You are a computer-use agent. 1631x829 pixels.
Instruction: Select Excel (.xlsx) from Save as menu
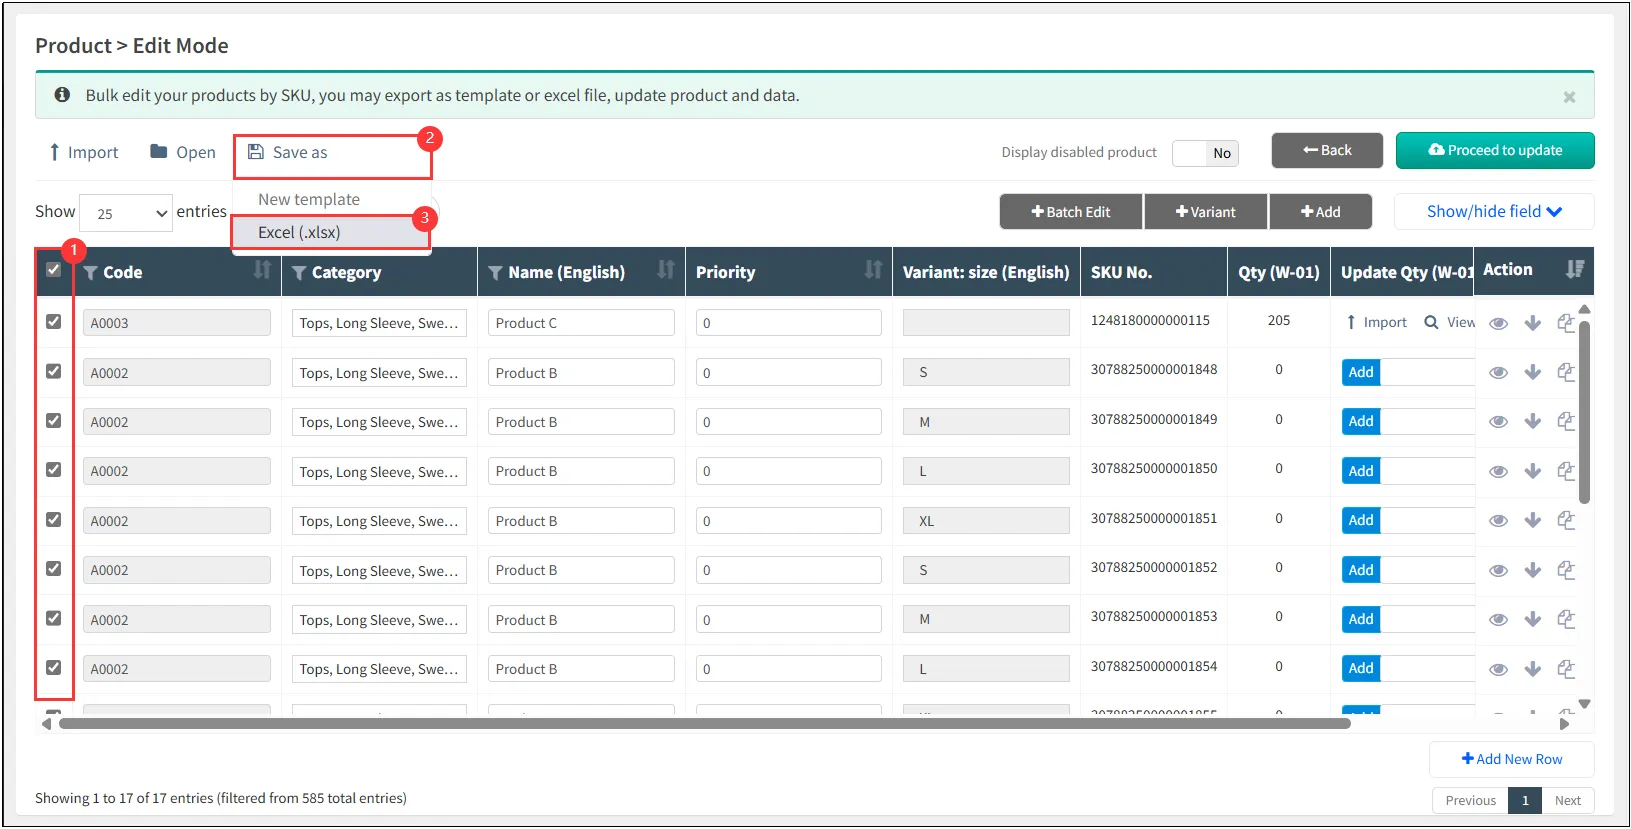(x=299, y=232)
